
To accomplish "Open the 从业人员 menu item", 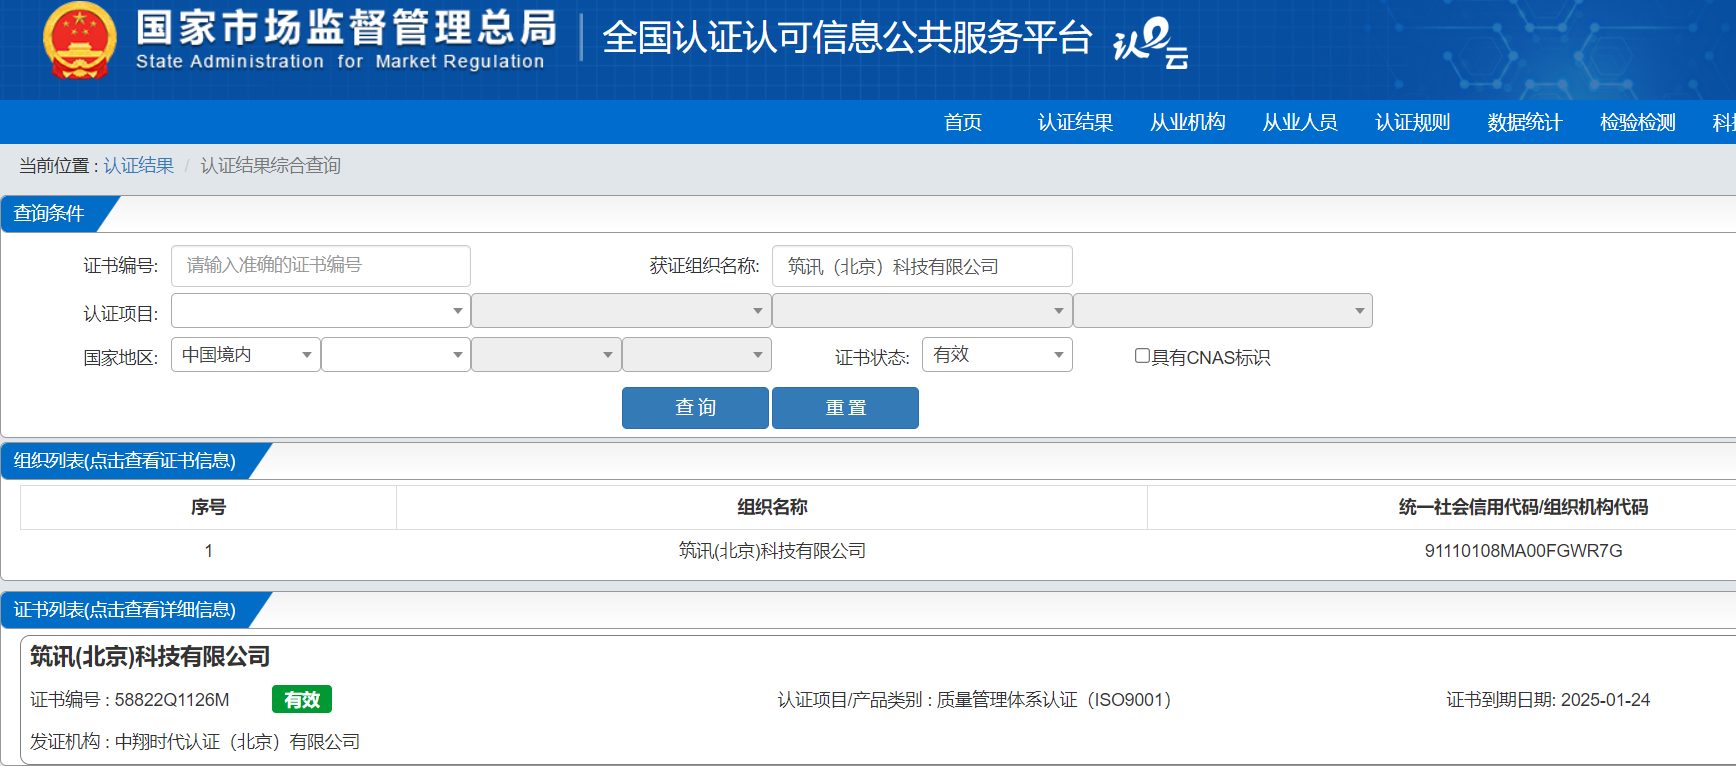I will coord(1300,122).
